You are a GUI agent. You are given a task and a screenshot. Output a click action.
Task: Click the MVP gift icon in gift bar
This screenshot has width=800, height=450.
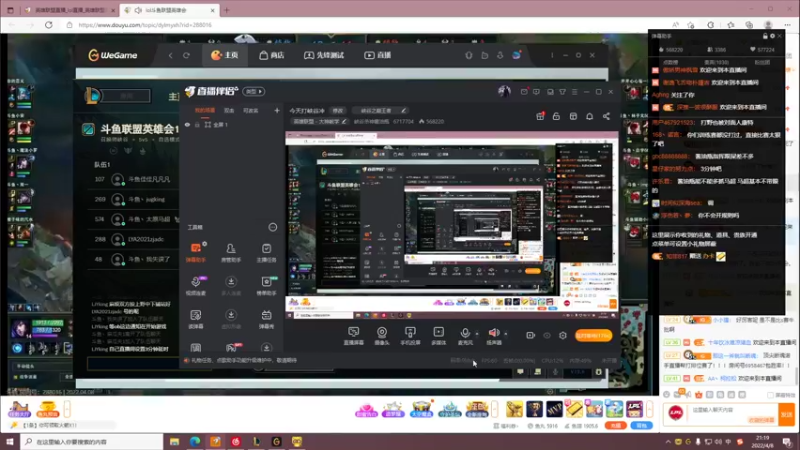tap(554, 409)
